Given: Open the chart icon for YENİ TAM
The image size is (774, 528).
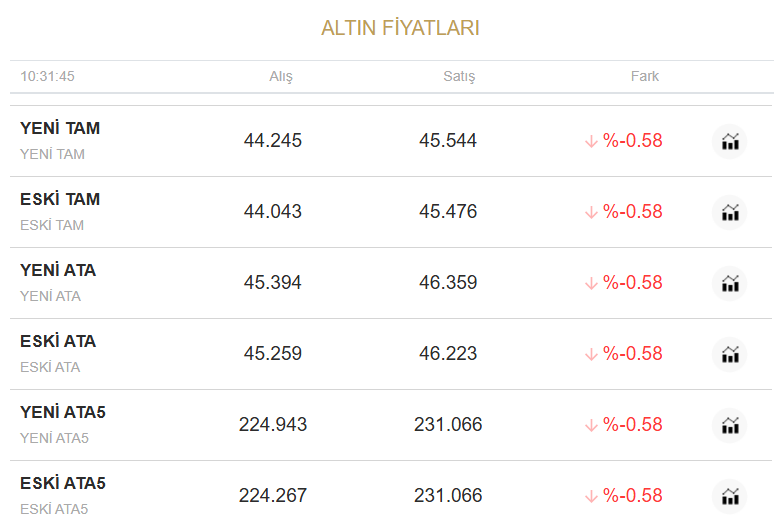Looking at the screenshot, I should [730, 142].
